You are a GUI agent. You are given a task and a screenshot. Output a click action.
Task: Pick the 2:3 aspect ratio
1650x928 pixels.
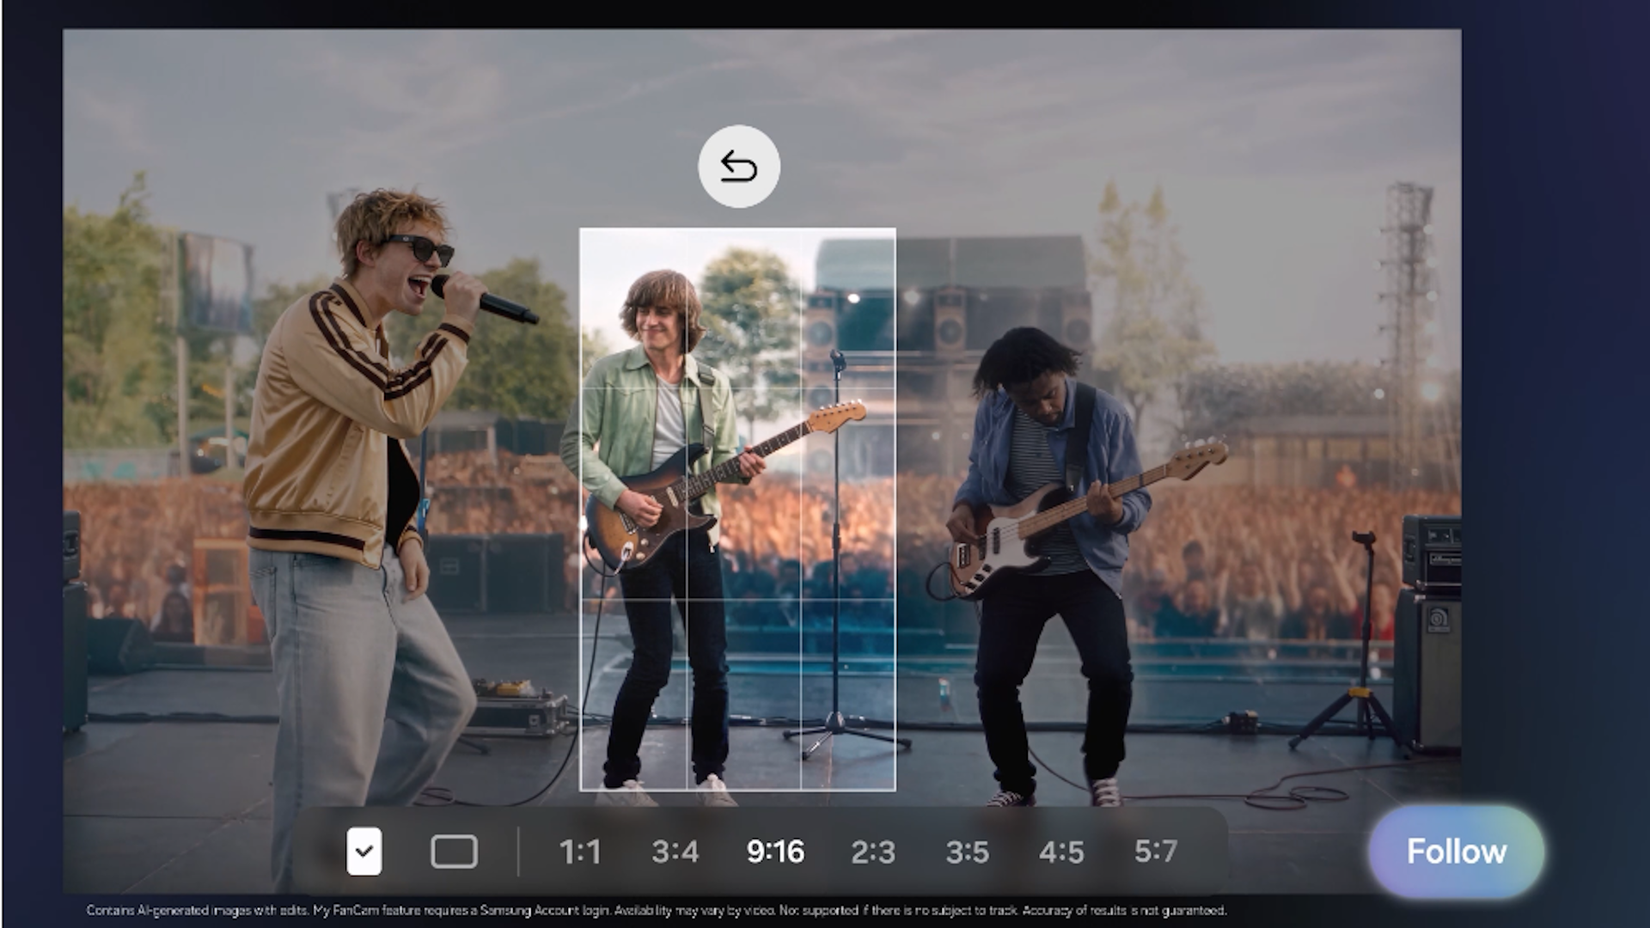pos(873,852)
